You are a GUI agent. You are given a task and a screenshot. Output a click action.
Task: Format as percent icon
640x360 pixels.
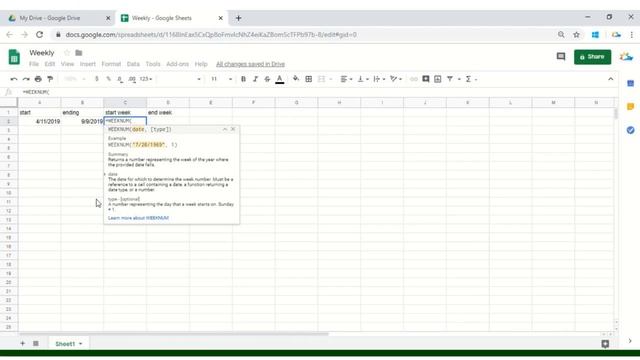pos(109,79)
